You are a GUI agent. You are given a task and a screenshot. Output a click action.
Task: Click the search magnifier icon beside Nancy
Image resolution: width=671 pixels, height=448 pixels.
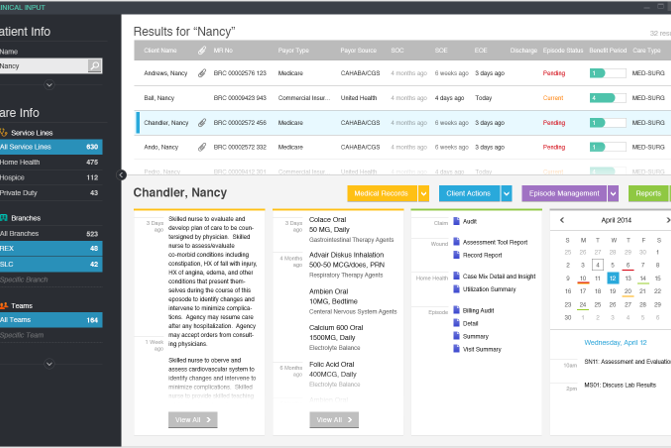tap(95, 66)
